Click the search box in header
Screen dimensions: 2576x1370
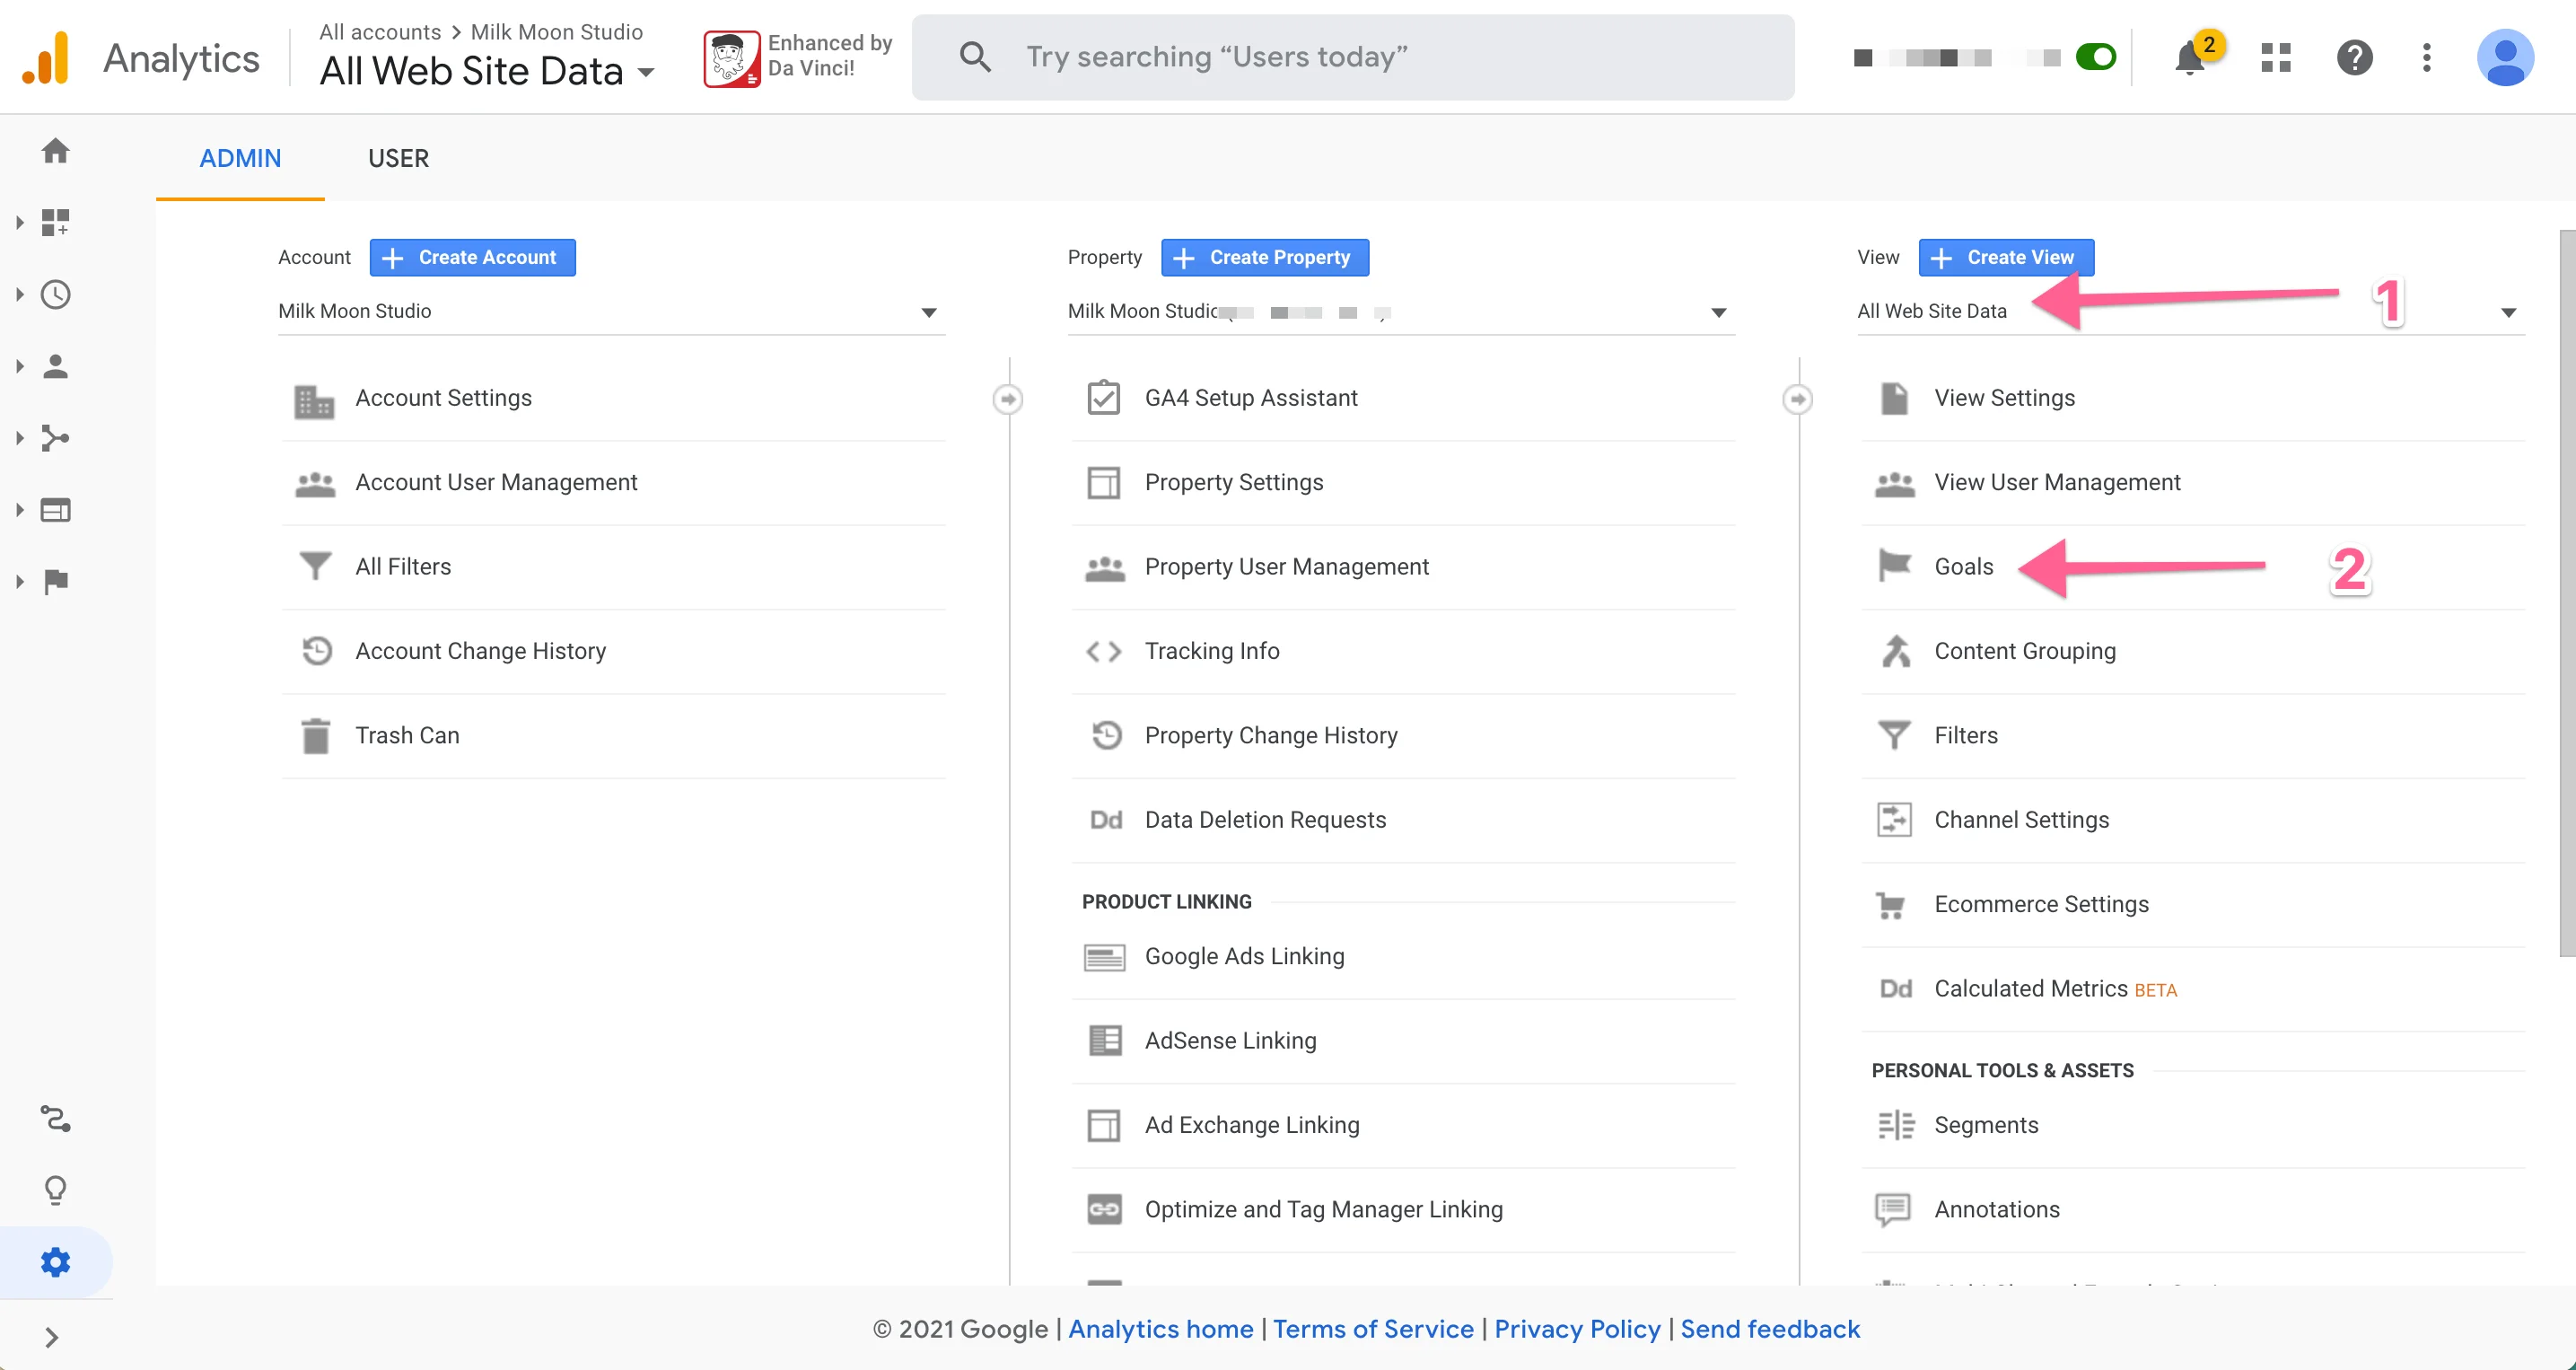coord(1352,57)
